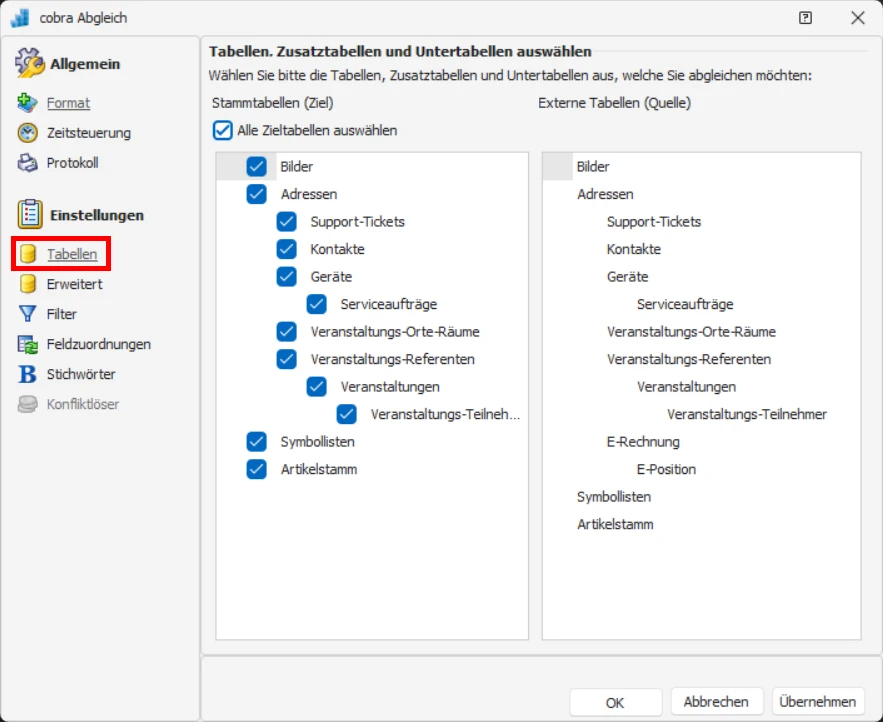Click the Allgemein section heading
883x722 pixels.
click(x=85, y=64)
